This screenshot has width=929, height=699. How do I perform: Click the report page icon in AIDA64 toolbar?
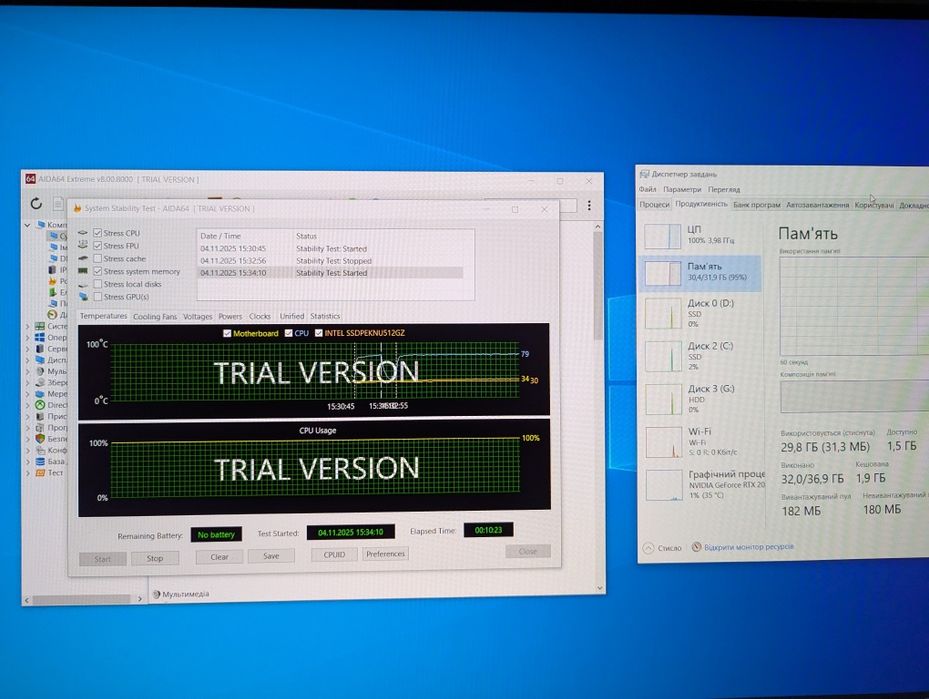[58, 204]
